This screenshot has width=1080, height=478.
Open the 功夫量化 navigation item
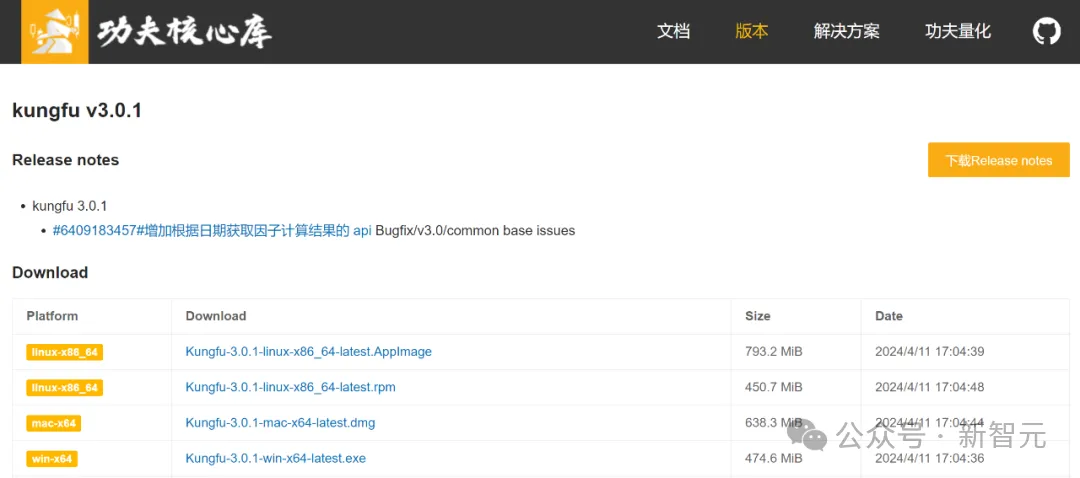coord(957,31)
